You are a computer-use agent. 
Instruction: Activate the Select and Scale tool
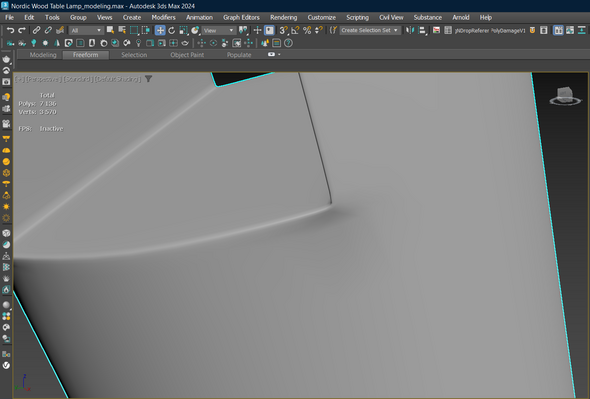183,30
